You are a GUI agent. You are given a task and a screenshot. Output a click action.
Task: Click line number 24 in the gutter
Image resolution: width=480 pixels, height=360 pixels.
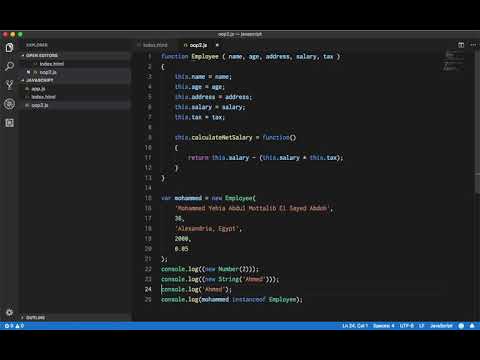click(148, 289)
